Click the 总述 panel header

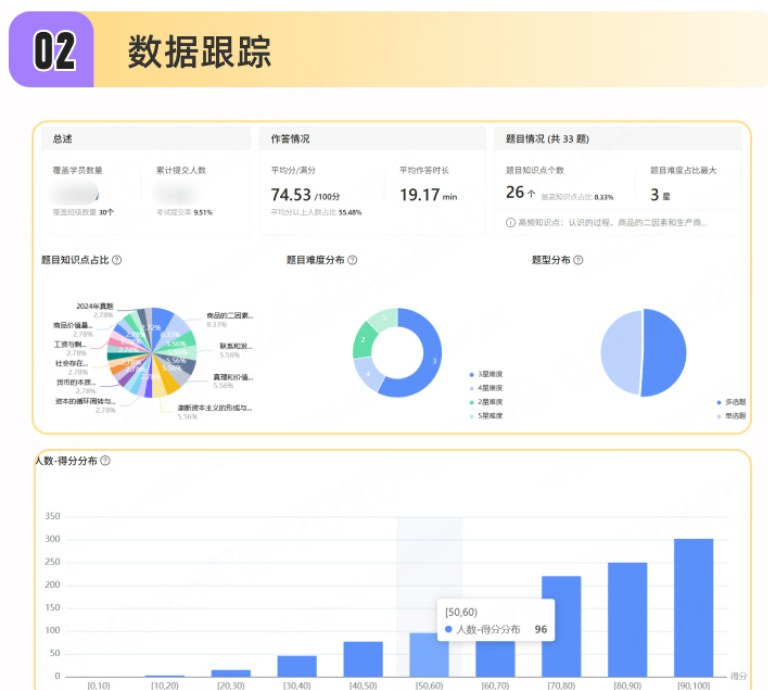pos(146,139)
